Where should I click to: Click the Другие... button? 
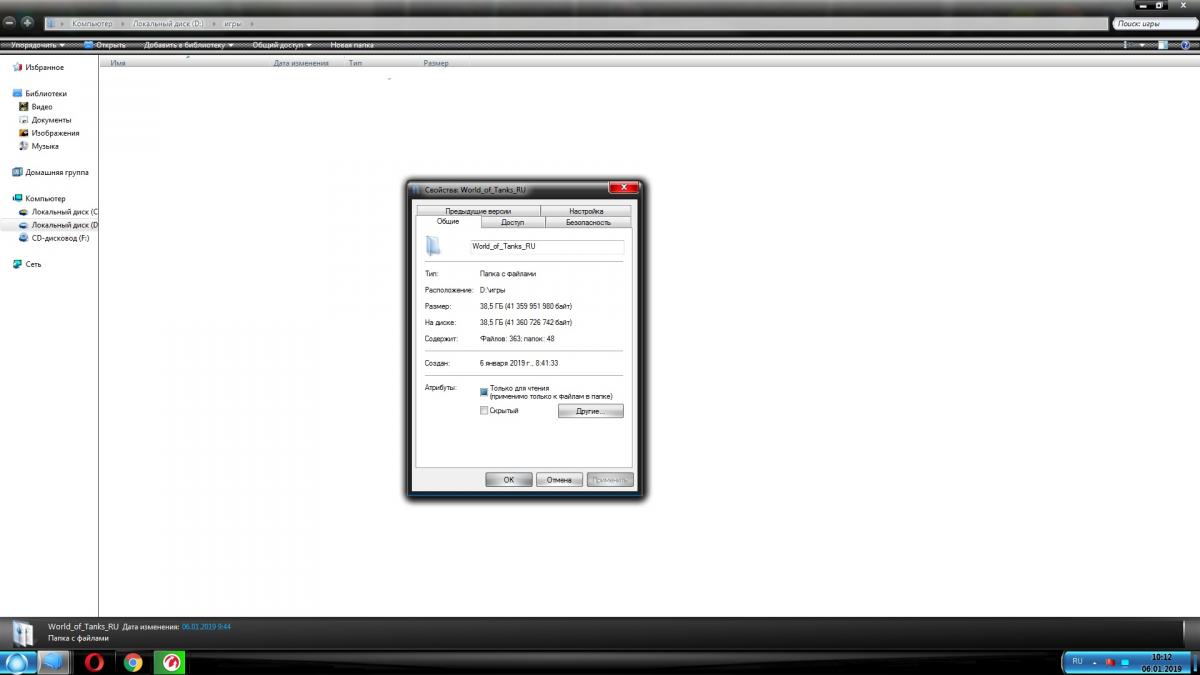point(590,411)
